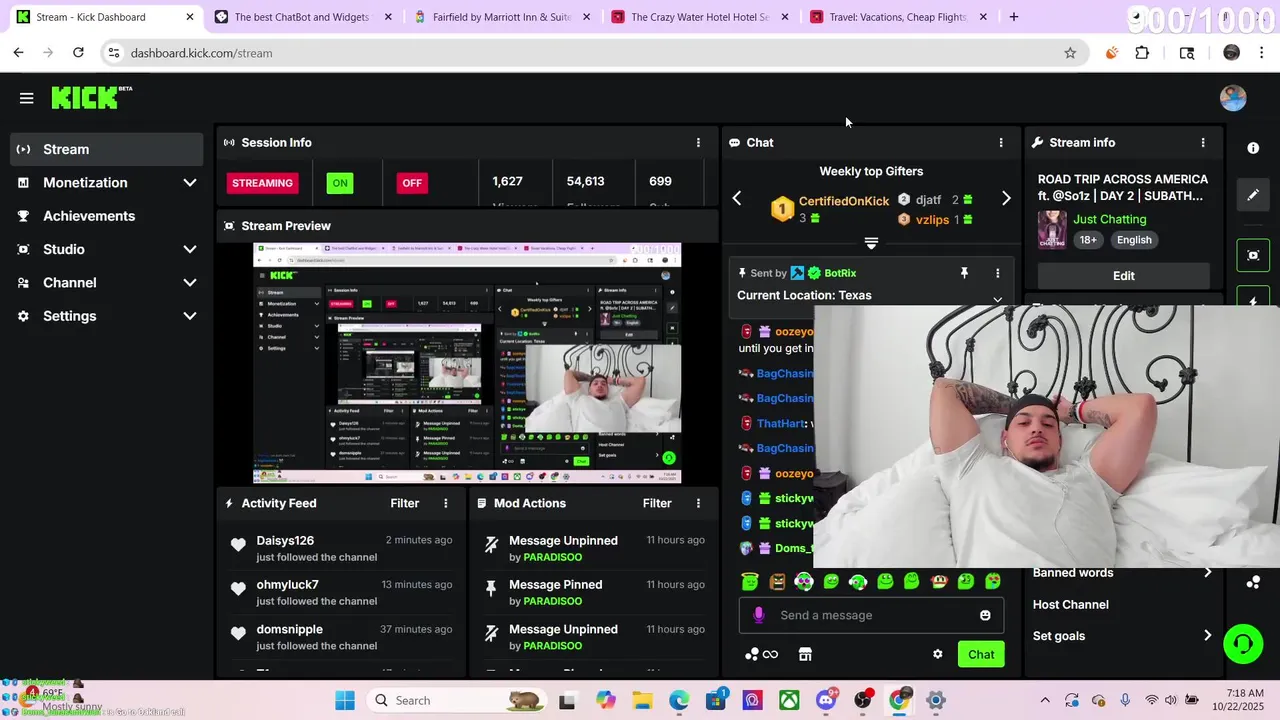Open the emoji picker in message box
1280x720 pixels.
pos(985,615)
